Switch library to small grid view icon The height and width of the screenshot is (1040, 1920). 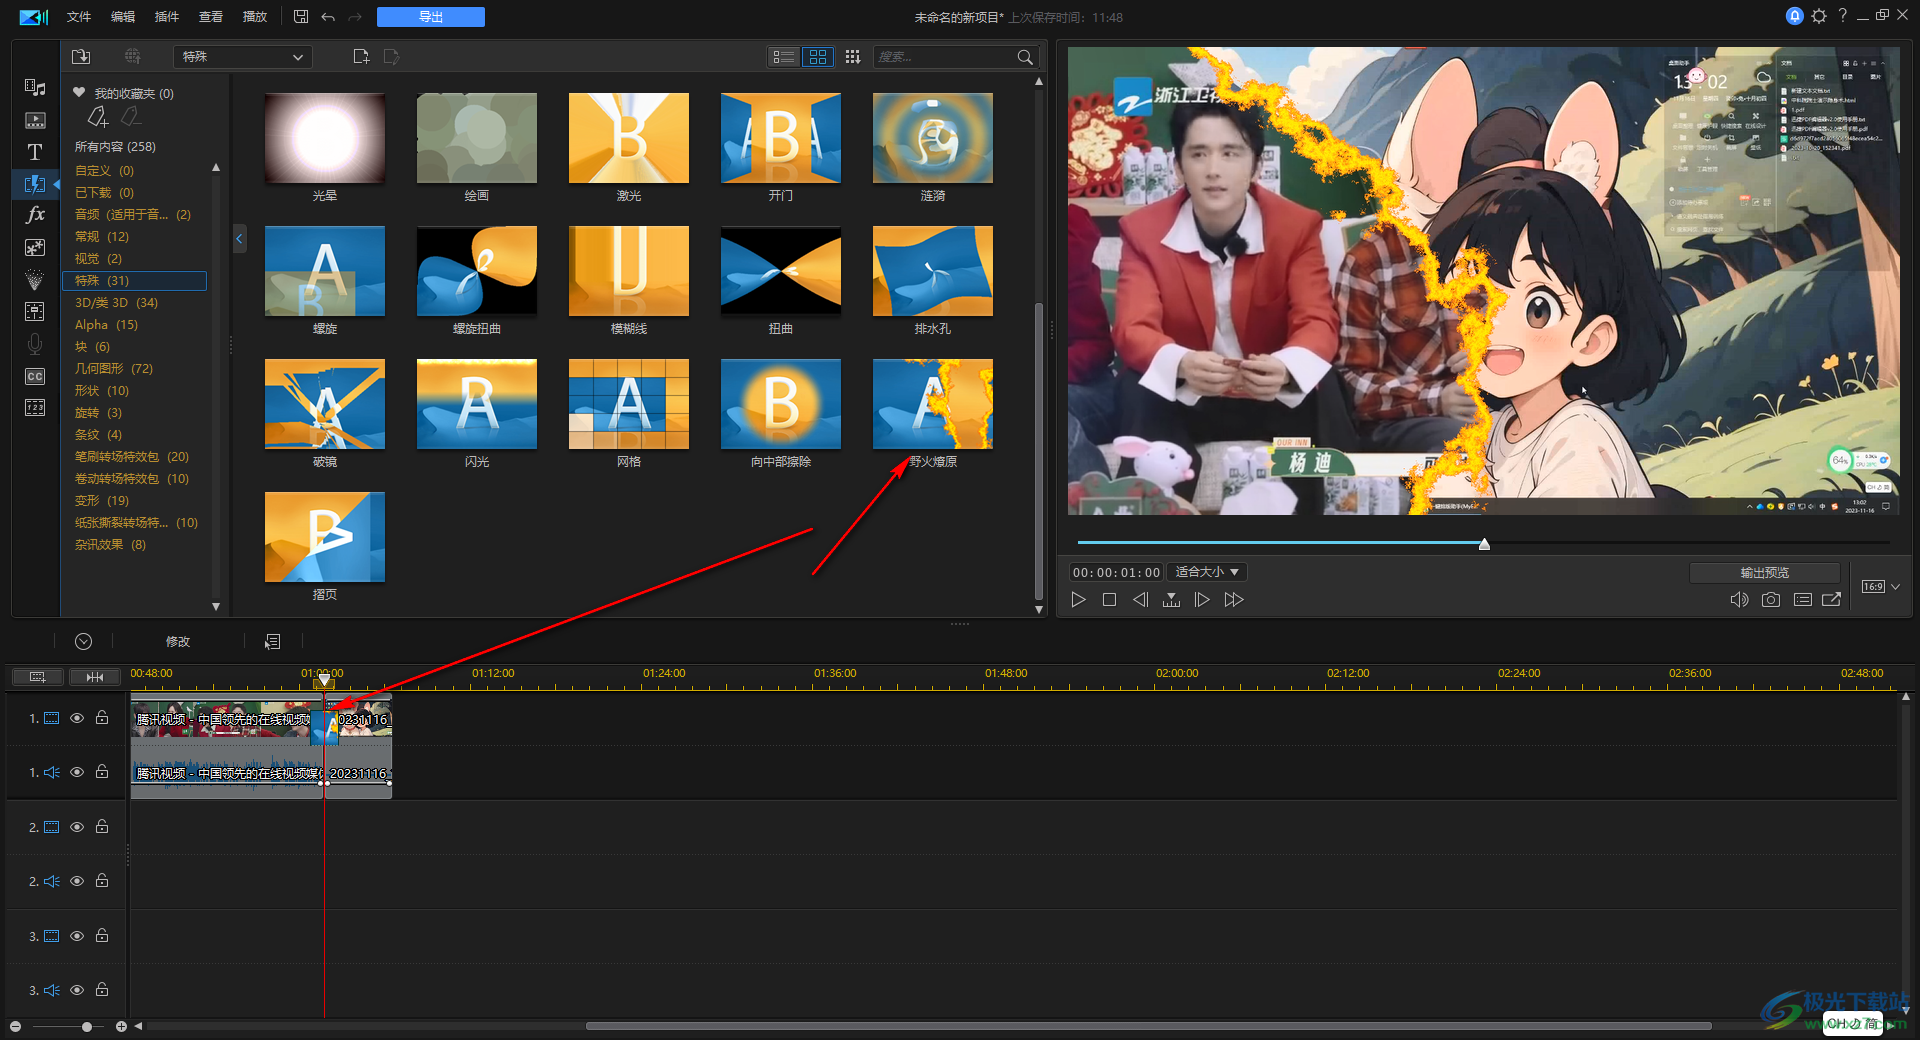852,57
